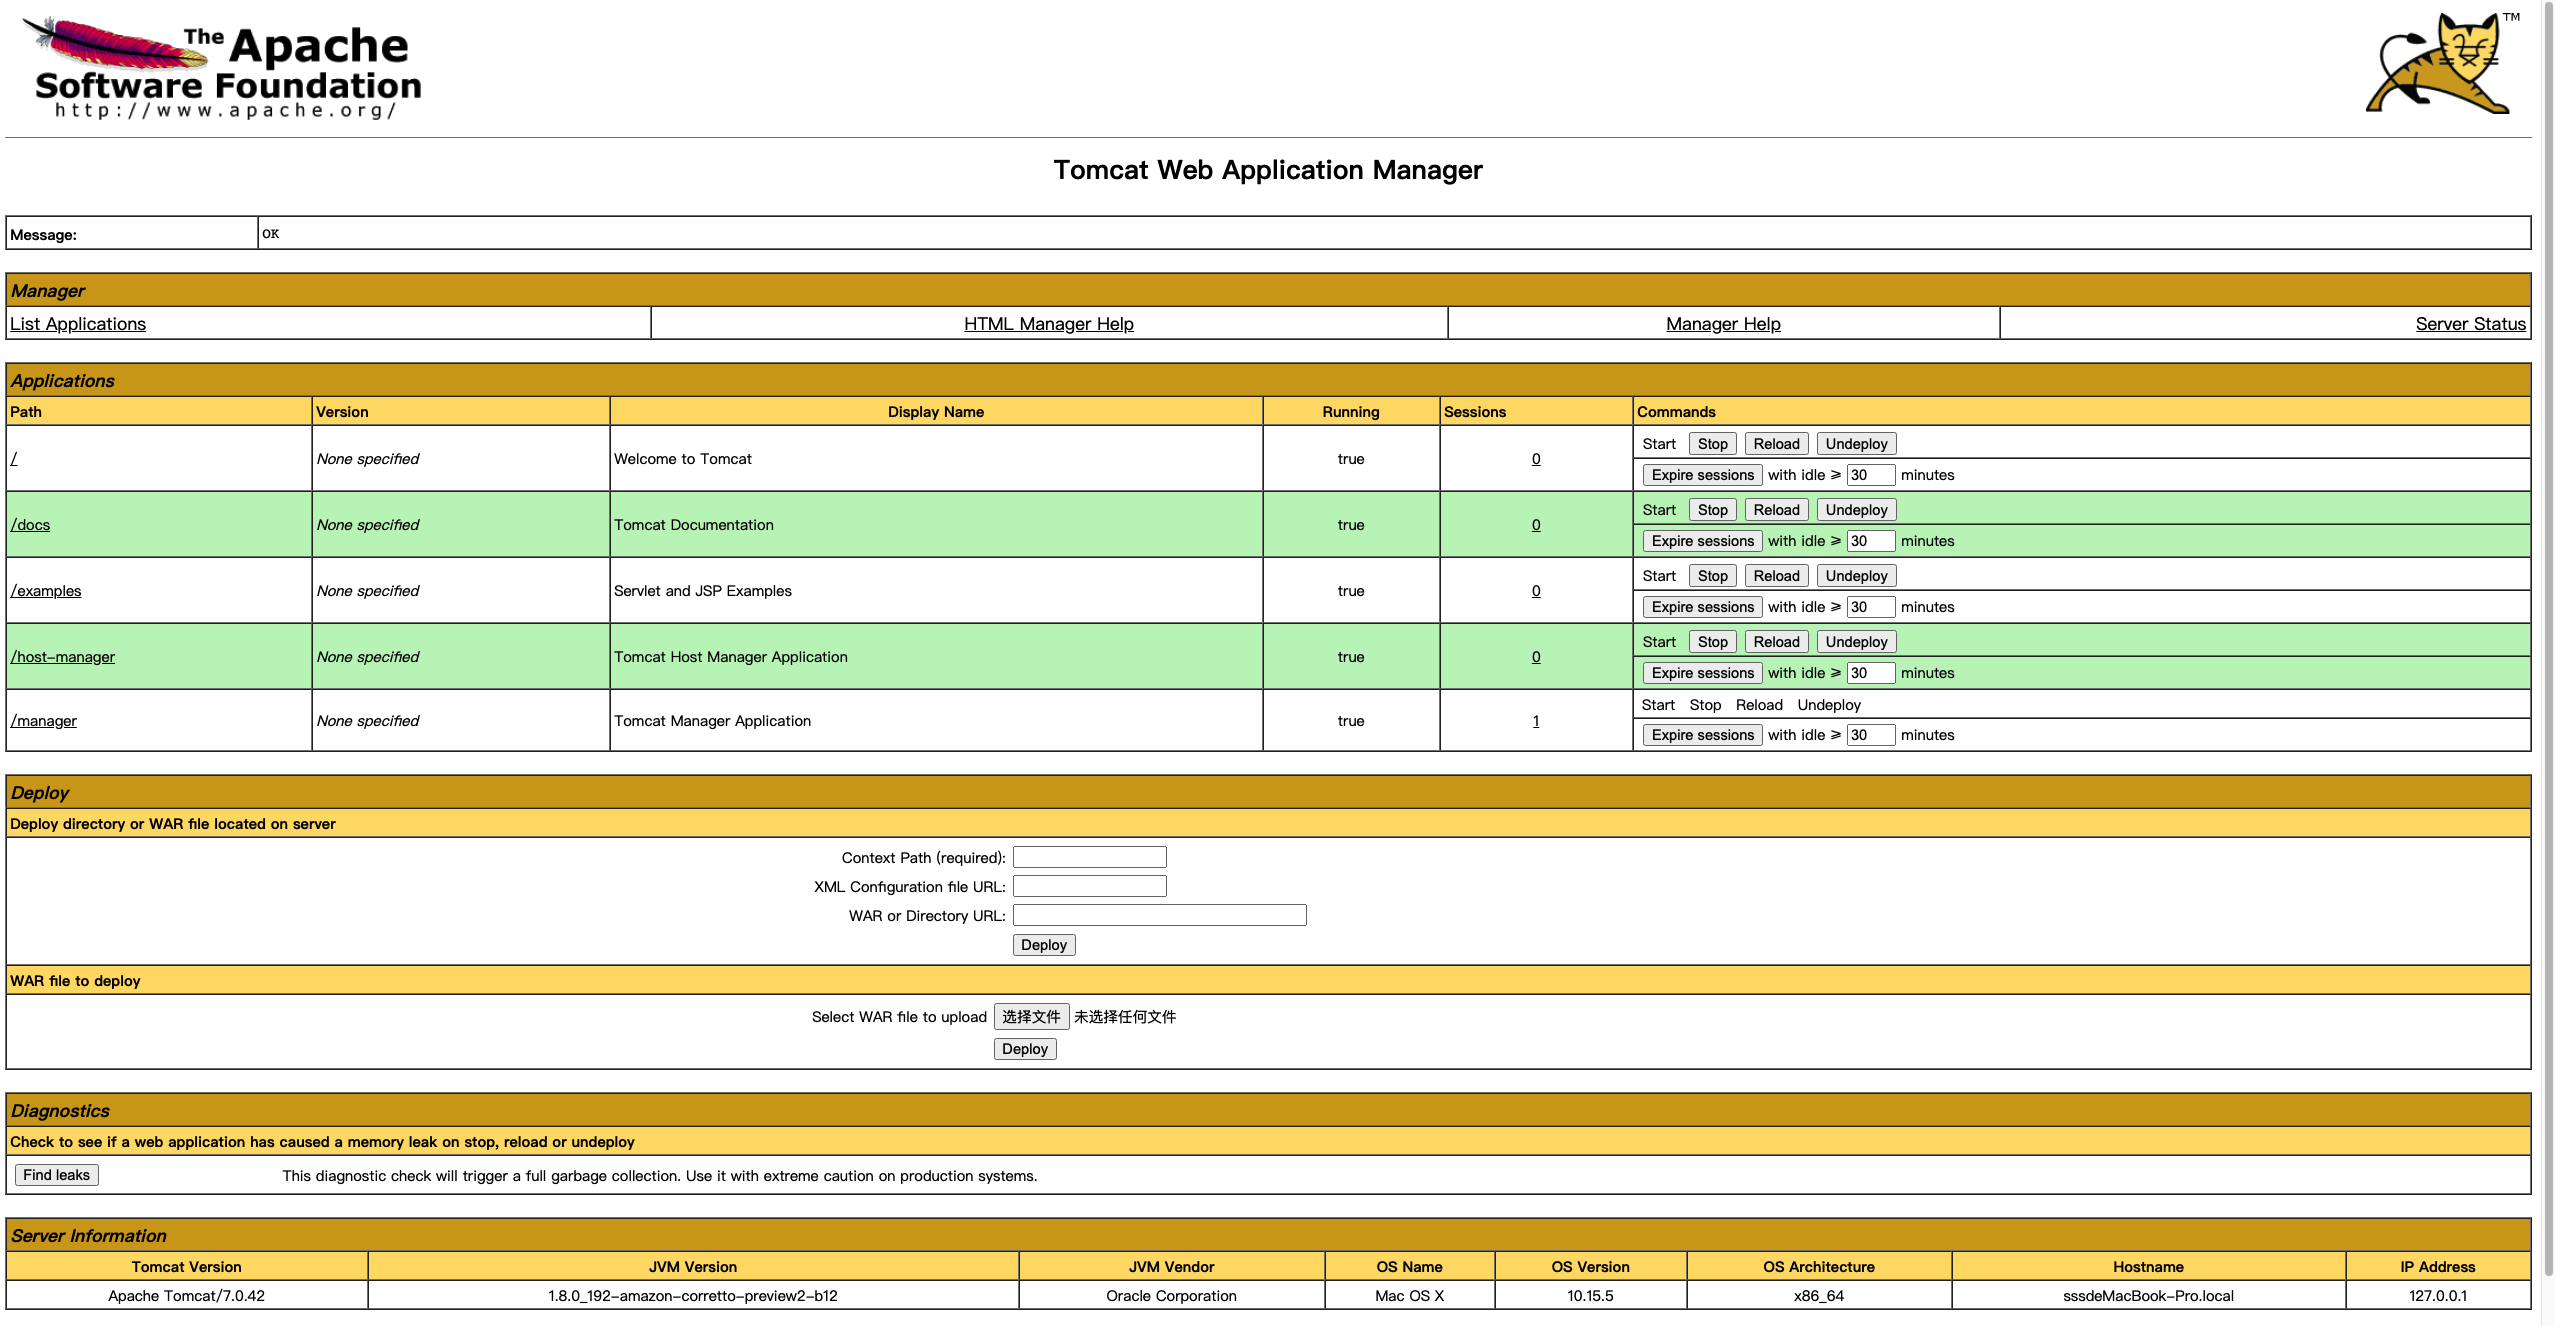The width and height of the screenshot is (2555, 1326).
Task: Go to Server Status page
Action: click(2469, 324)
